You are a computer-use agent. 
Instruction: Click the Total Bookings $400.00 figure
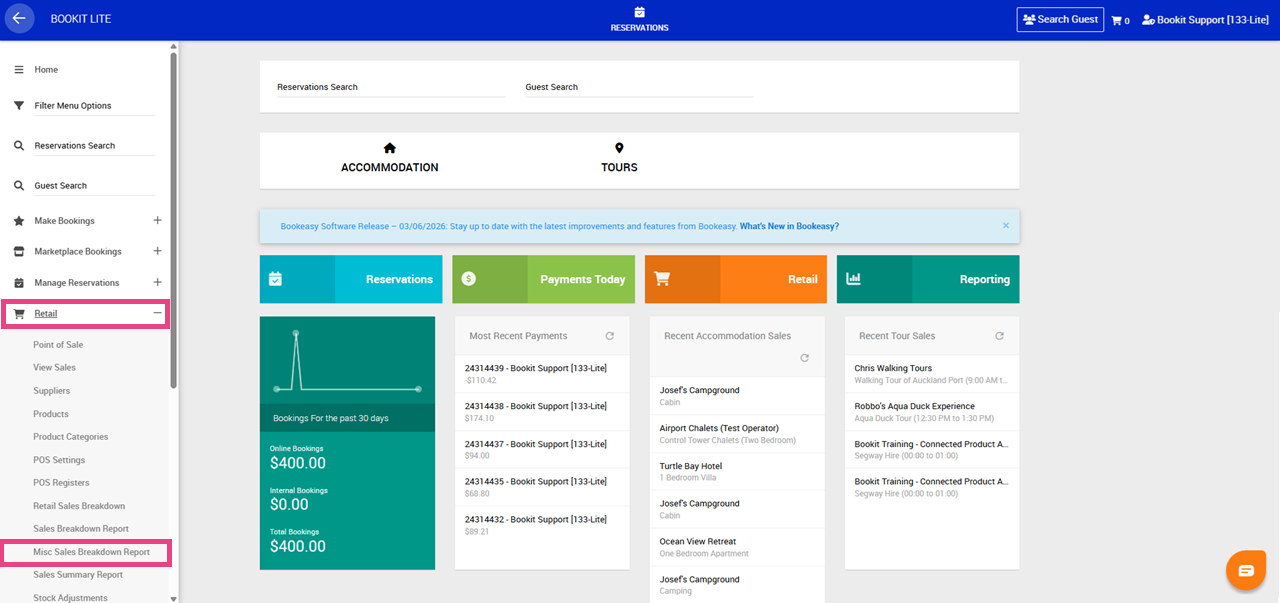298,546
